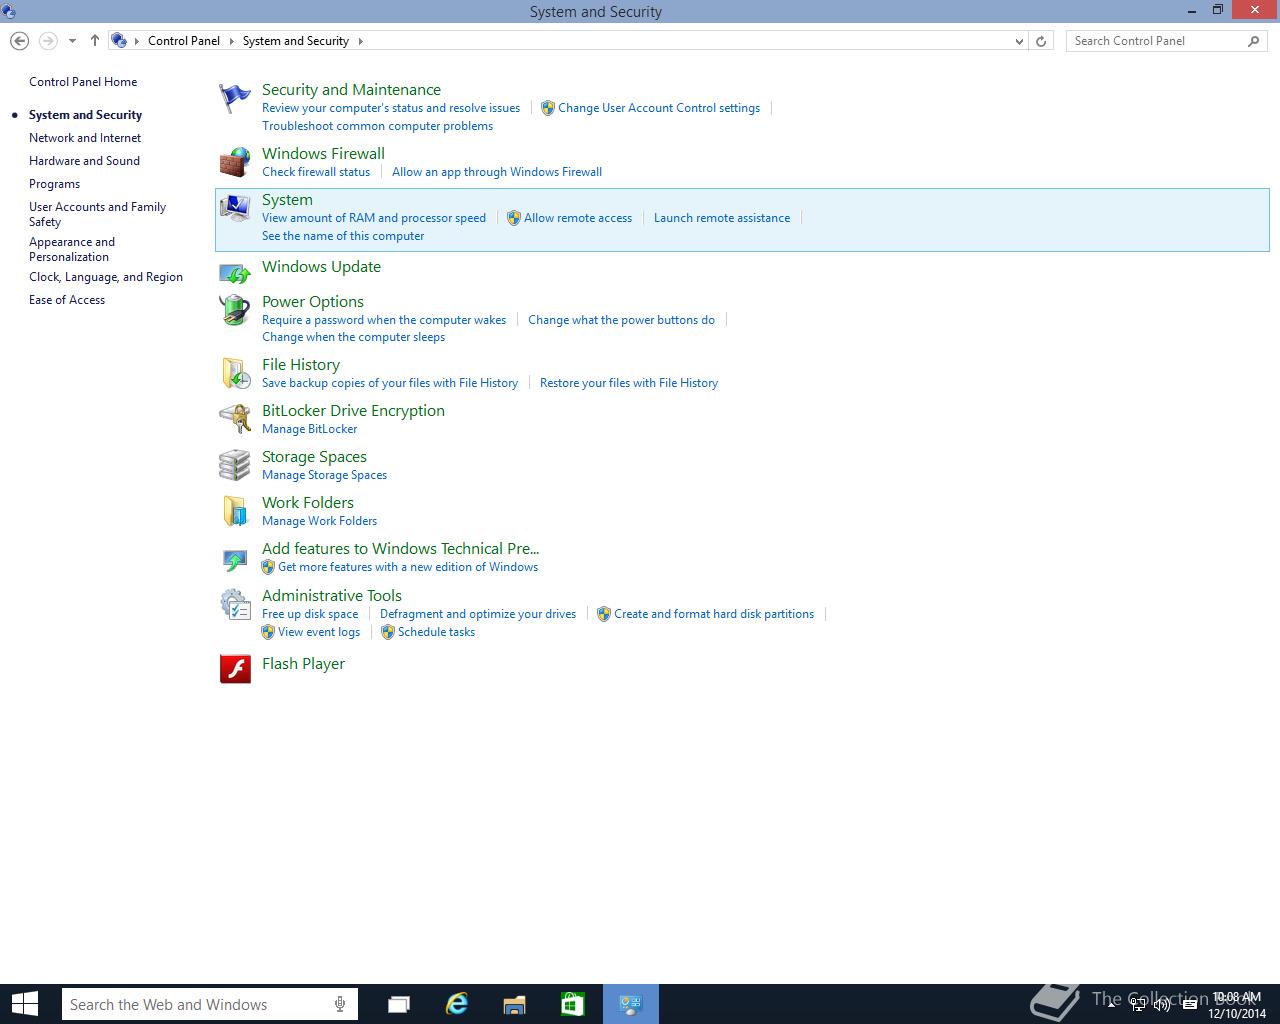Click See the name of this computer
The height and width of the screenshot is (1024, 1280).
pos(343,236)
